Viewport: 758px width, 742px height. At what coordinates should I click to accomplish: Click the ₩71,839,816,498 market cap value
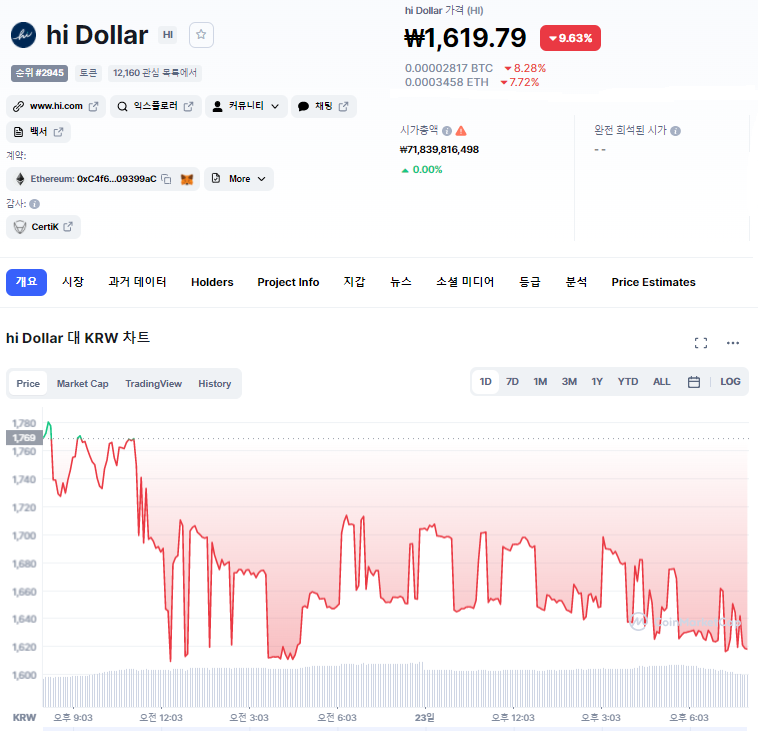coord(439,150)
